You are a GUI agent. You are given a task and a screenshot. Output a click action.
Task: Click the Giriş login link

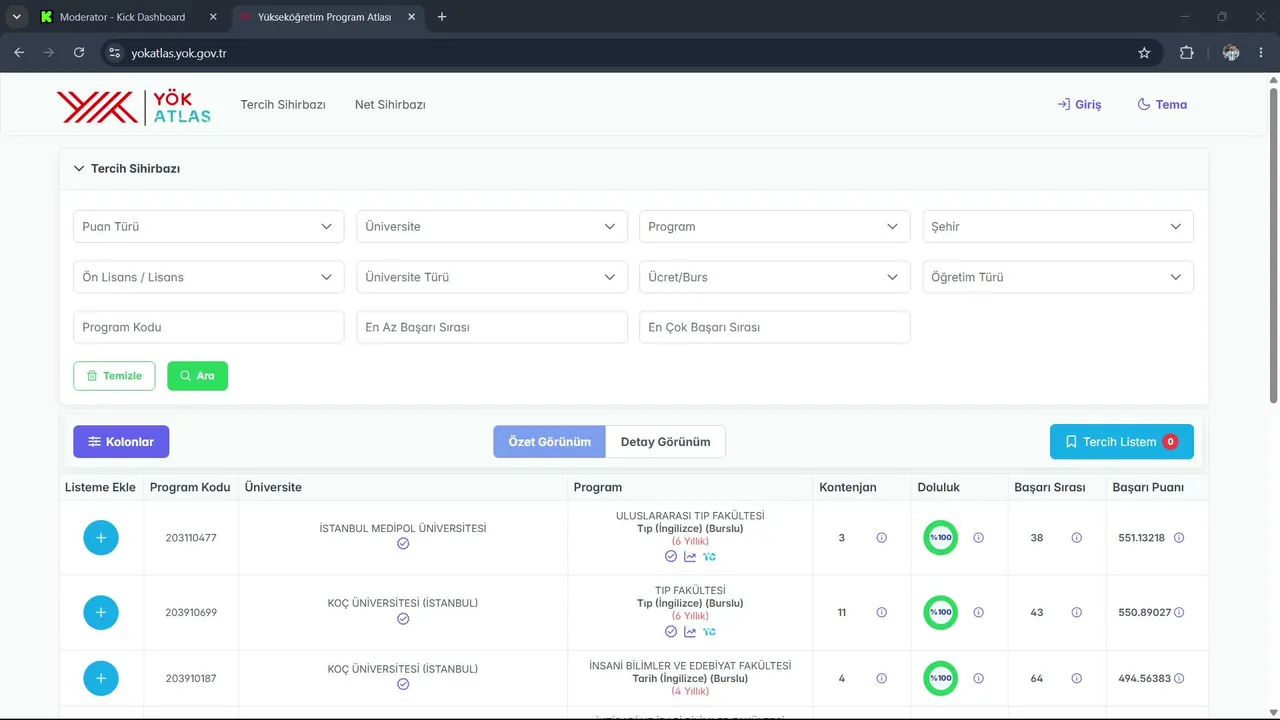pos(1079,105)
